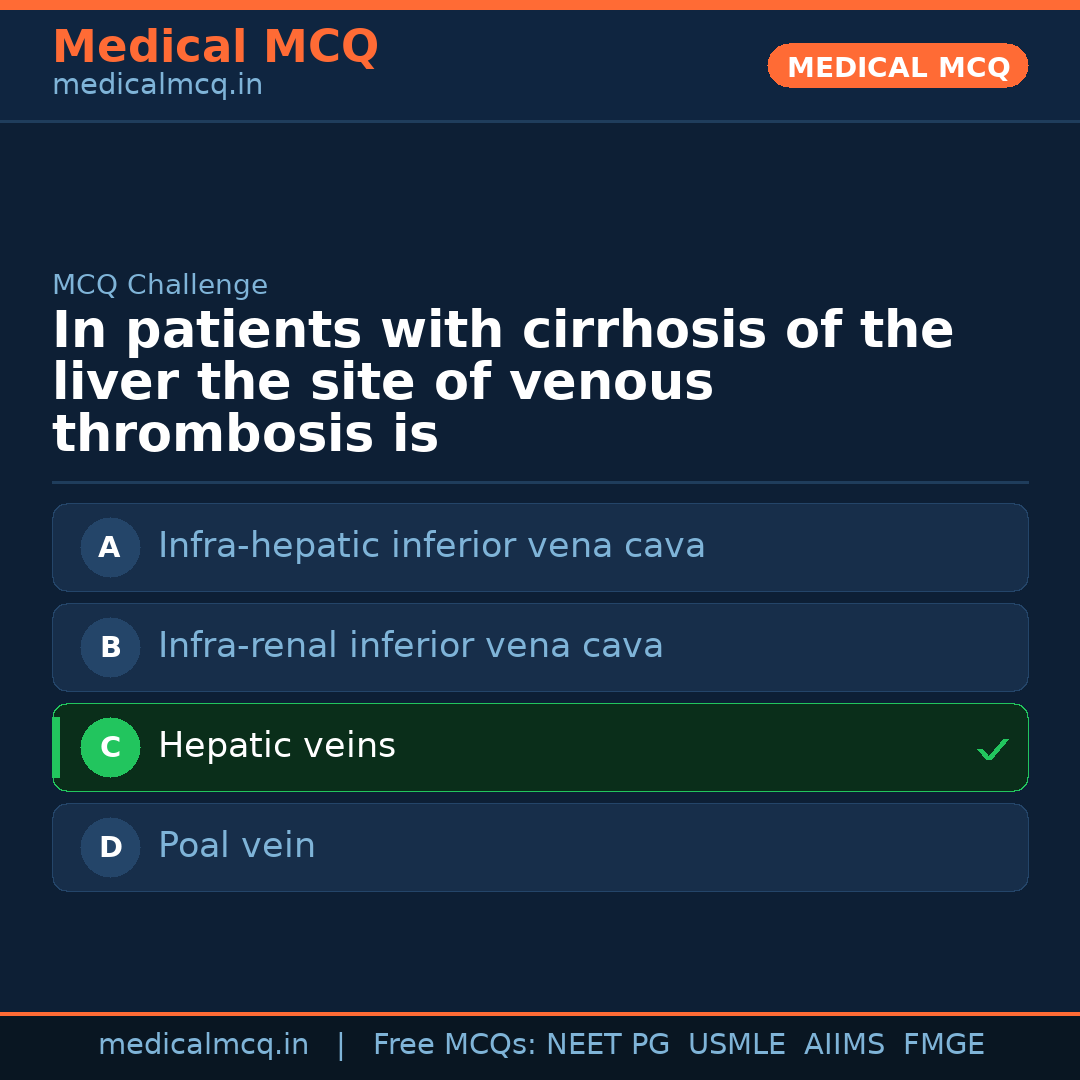Click the letter A circle badge

click(x=110, y=547)
